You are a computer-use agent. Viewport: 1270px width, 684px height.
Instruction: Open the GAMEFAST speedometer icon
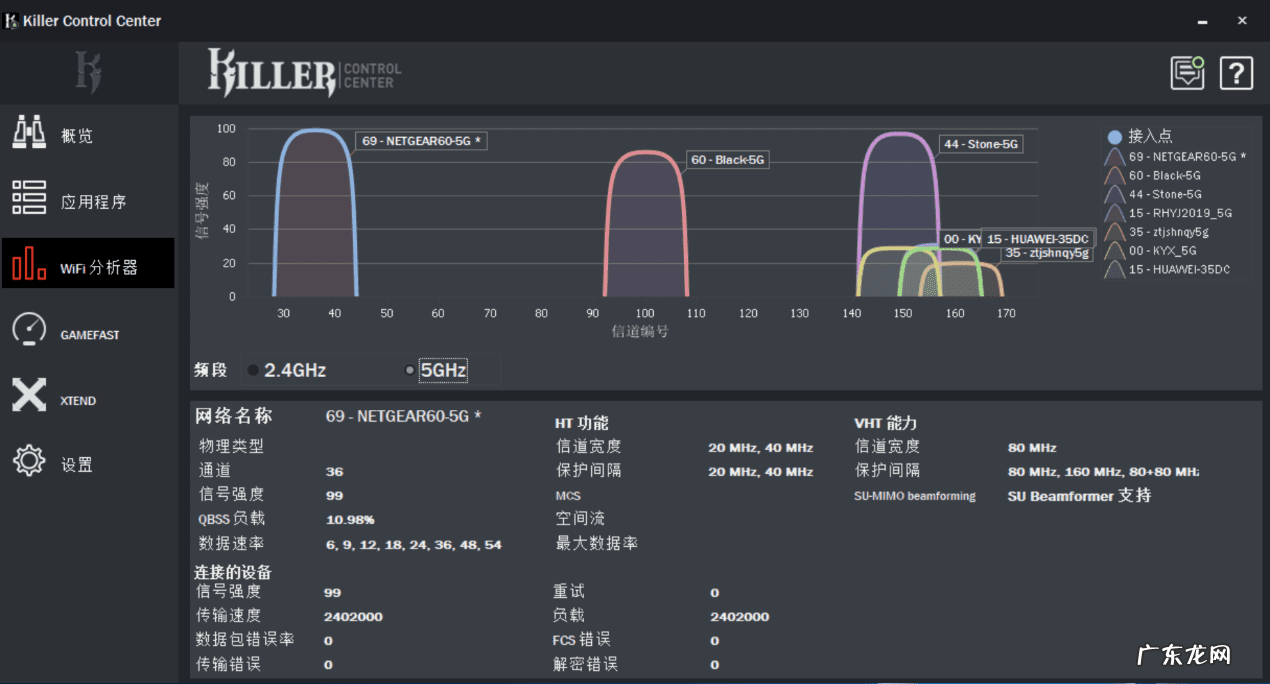pyautogui.click(x=28, y=330)
